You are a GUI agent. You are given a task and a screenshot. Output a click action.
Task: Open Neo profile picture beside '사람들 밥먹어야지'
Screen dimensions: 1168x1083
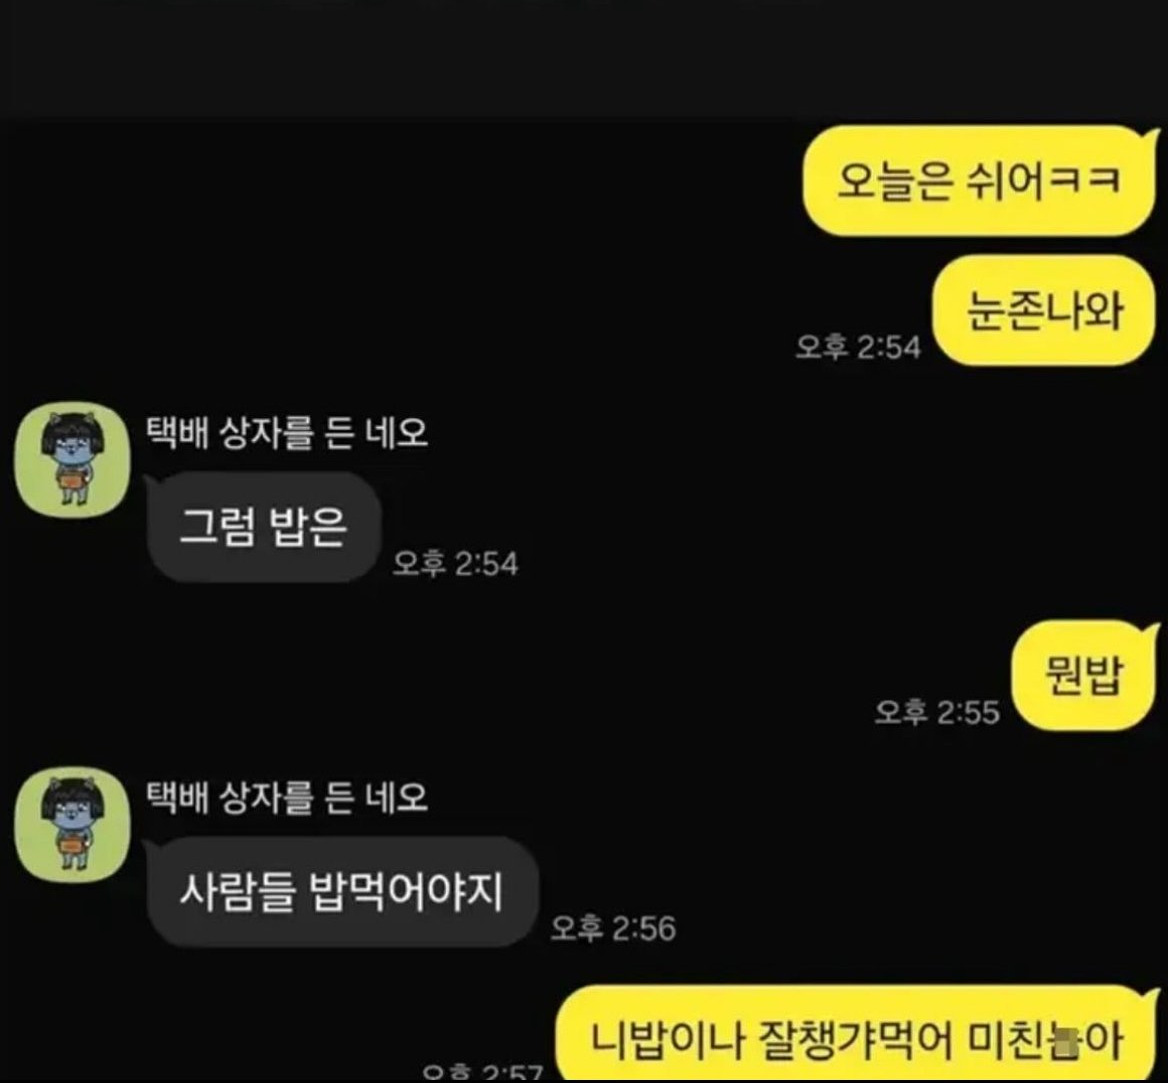coord(73,825)
